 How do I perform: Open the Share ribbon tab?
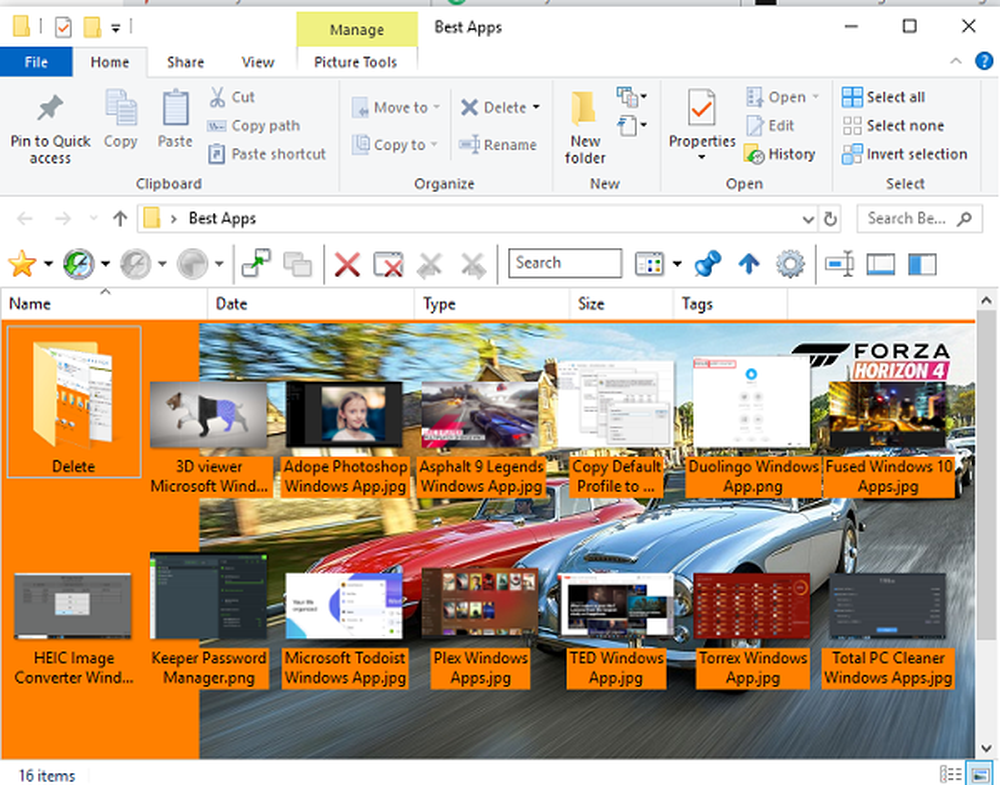tap(185, 62)
